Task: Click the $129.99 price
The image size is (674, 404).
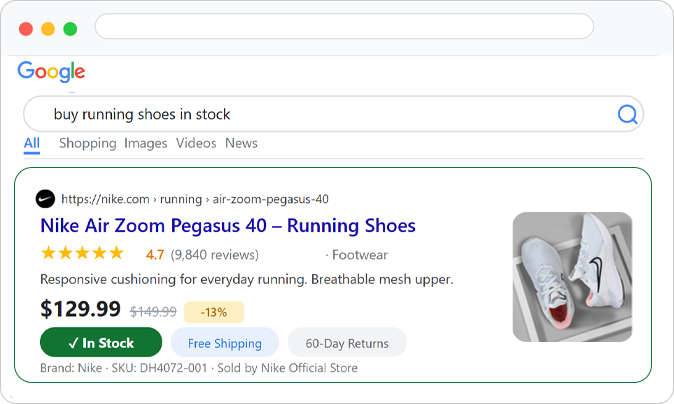Action: coord(80,309)
